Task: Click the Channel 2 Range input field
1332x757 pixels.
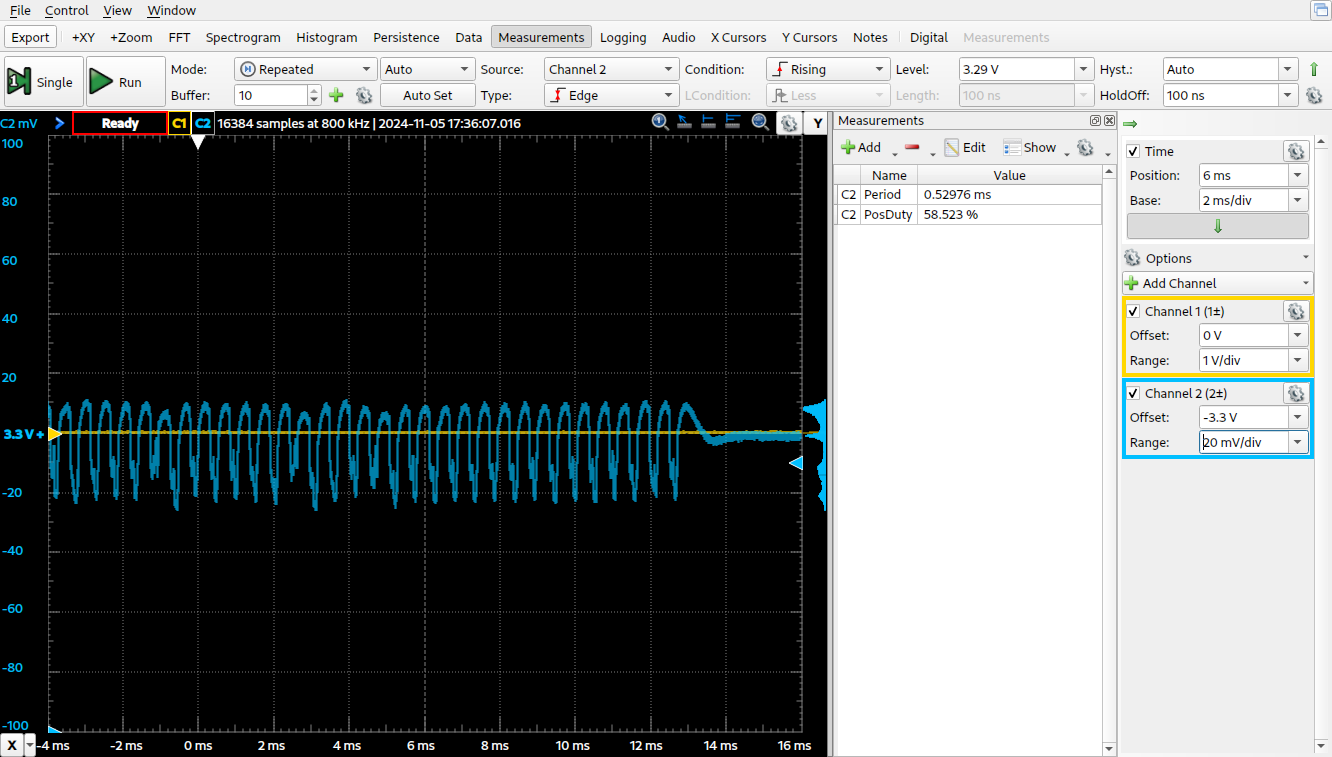Action: (x=1244, y=442)
